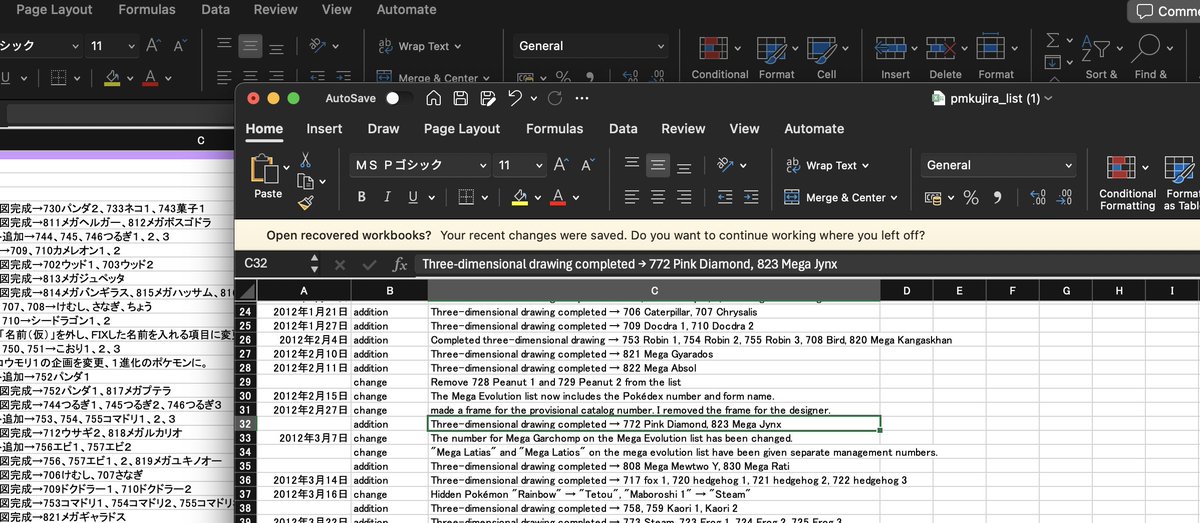Click Find & Select in background window
Viewport: 1200px width, 523px height.
(x=1150, y=56)
